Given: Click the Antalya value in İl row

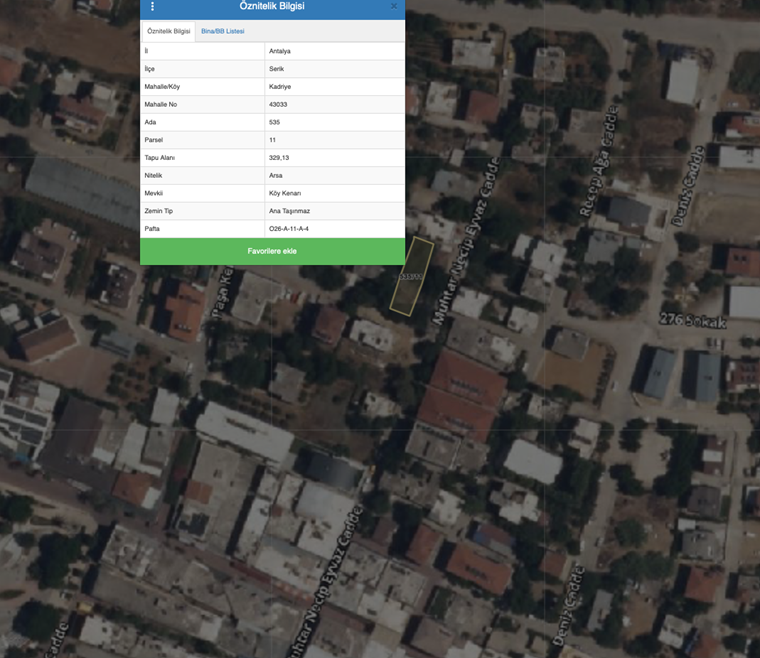Looking at the screenshot, I should click(280, 50).
